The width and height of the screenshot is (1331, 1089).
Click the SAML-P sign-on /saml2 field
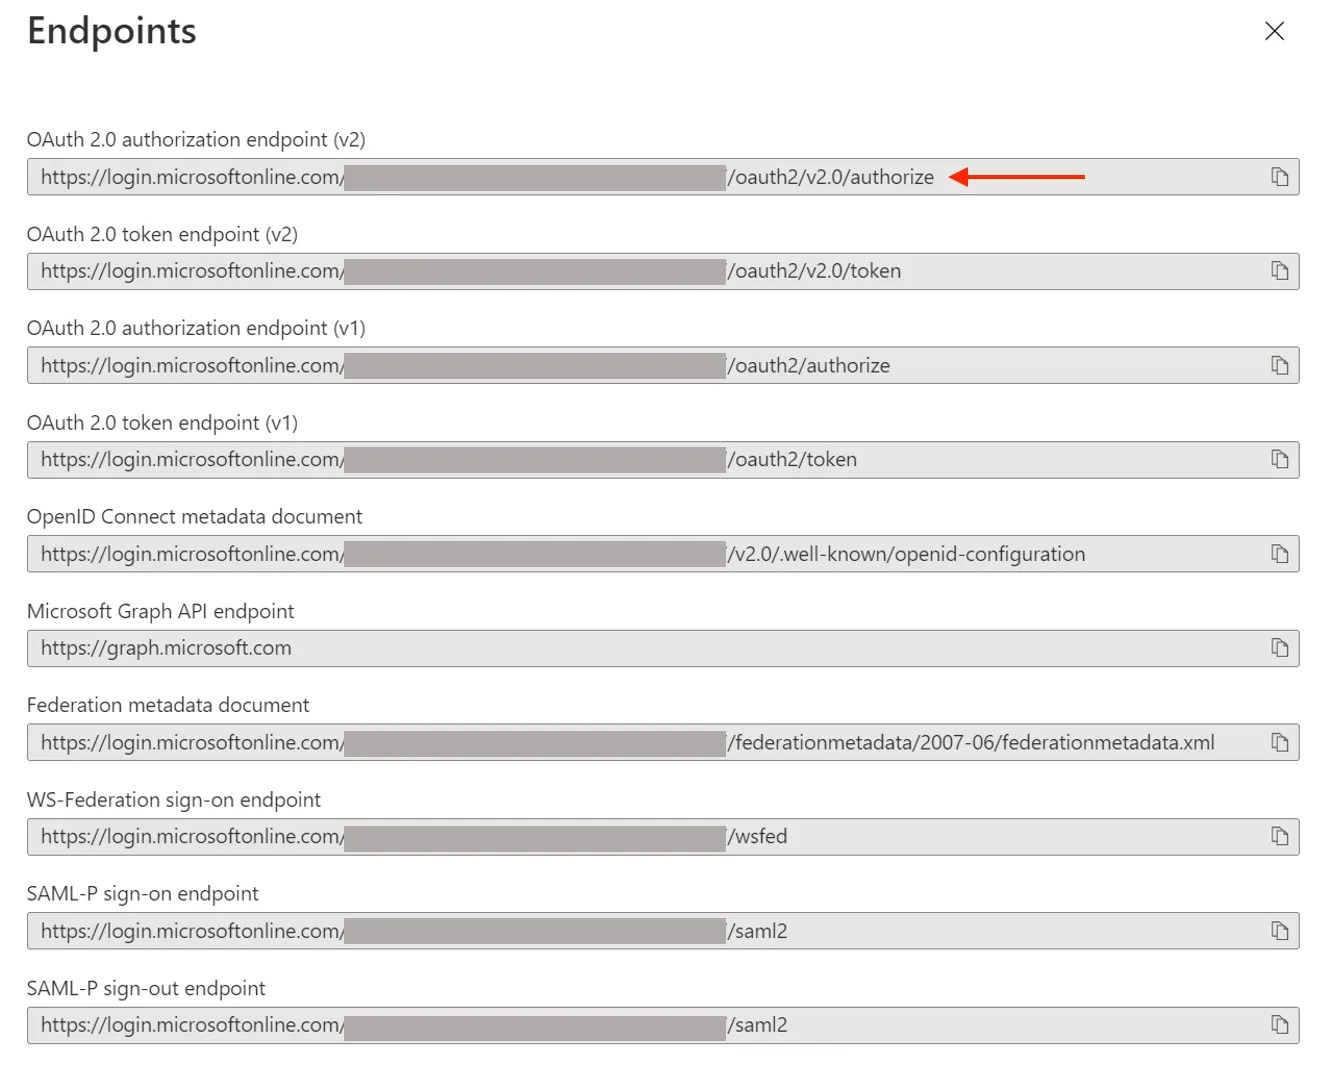[663, 931]
